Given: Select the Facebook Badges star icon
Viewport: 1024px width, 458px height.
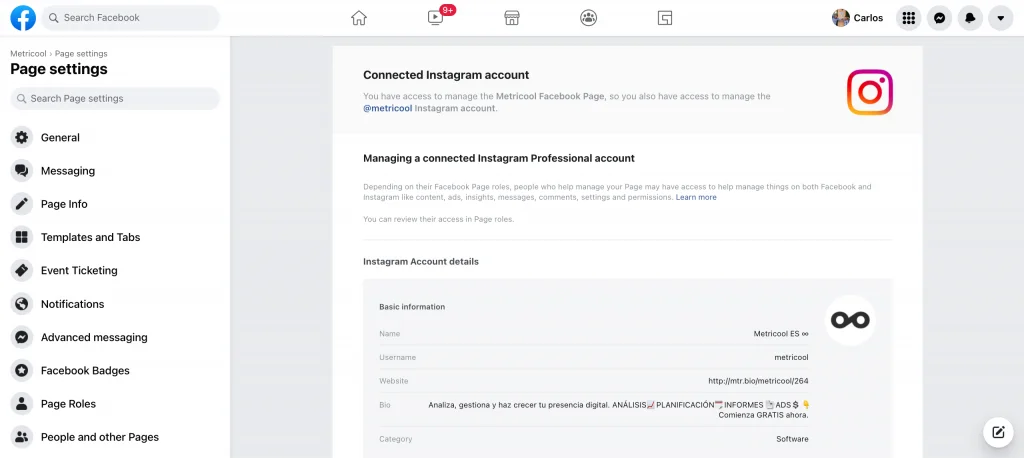Looking at the screenshot, I should tap(22, 370).
